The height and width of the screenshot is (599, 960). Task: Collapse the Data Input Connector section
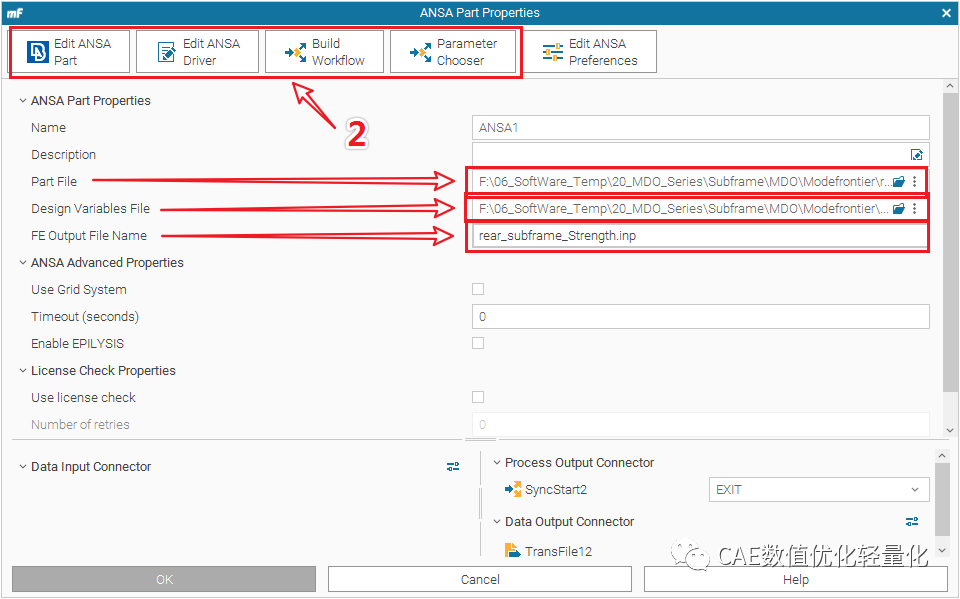click(x=23, y=467)
